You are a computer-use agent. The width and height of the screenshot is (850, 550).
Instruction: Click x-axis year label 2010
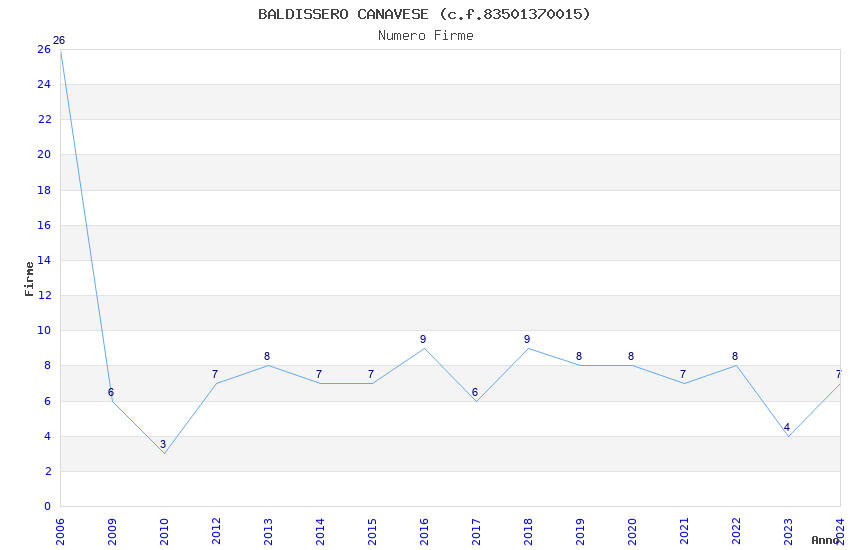[164, 532]
